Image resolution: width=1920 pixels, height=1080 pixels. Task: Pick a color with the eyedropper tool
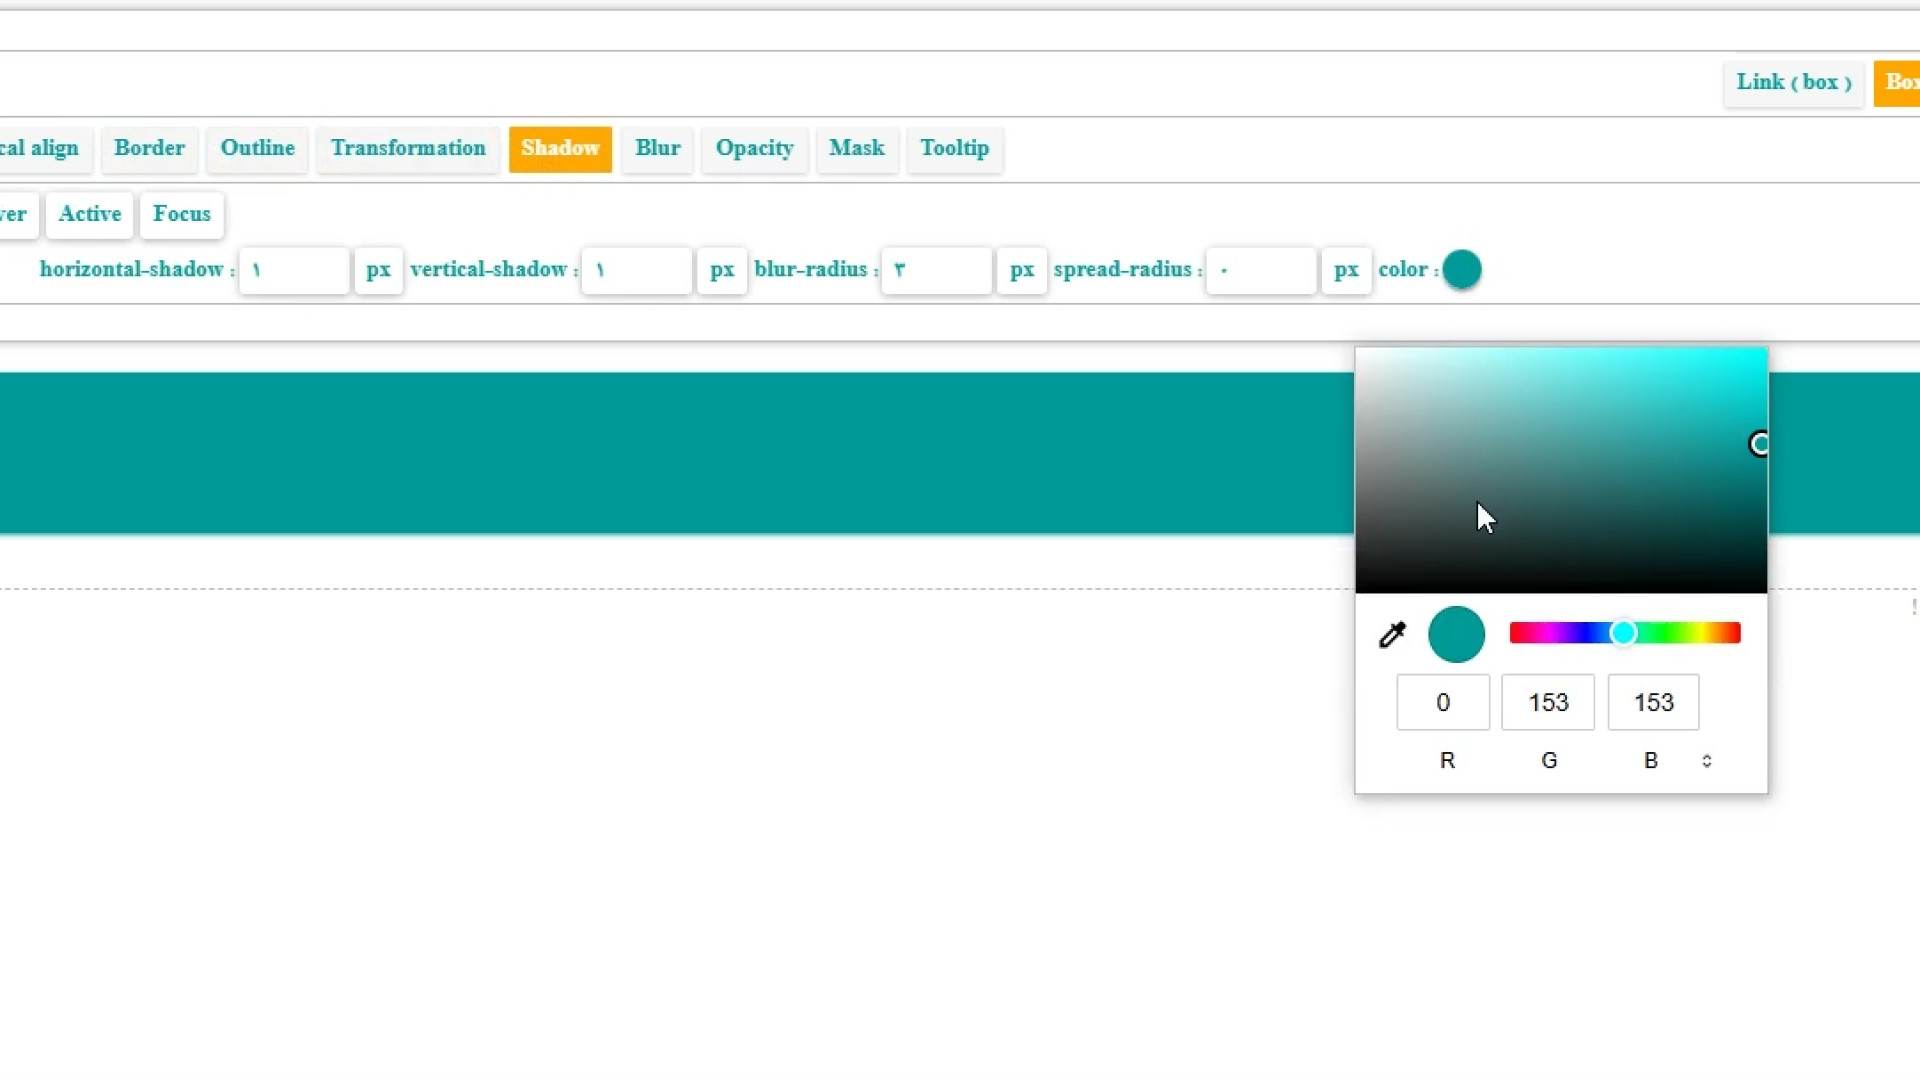[1392, 635]
